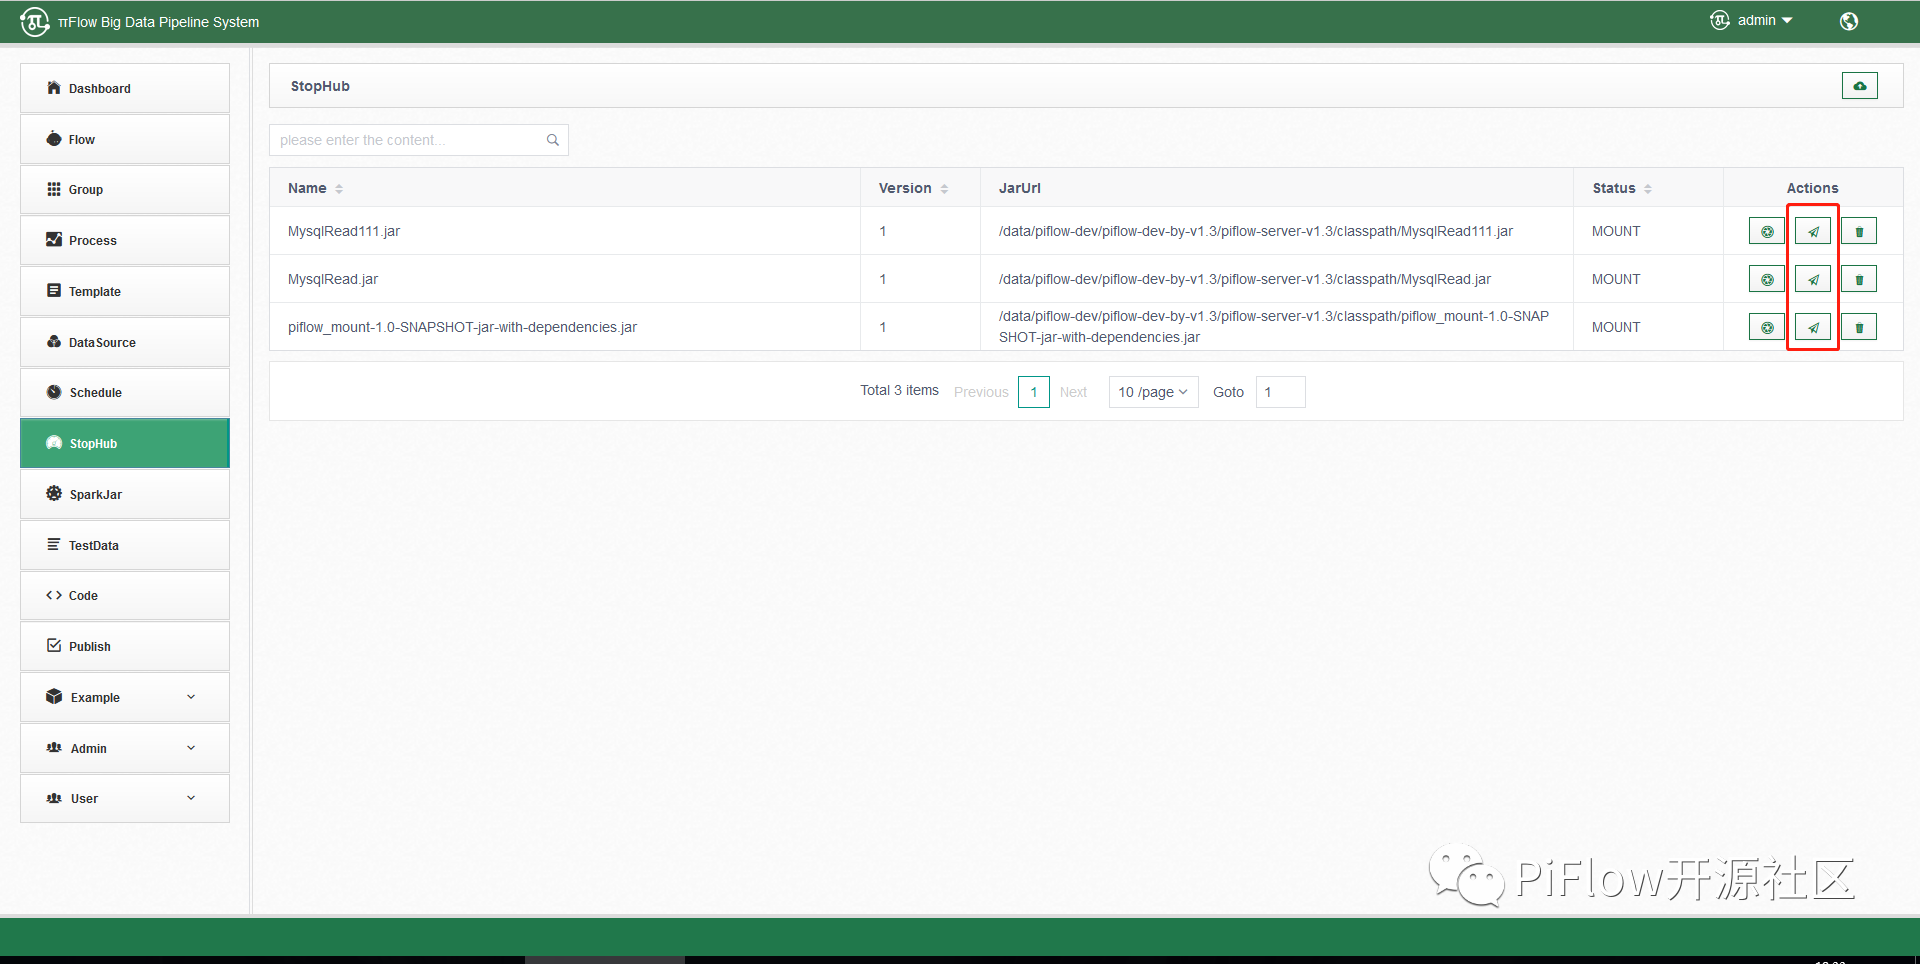Viewport: 1920px width, 964px height.
Task: Click the search magnifier icon
Action: point(552,140)
